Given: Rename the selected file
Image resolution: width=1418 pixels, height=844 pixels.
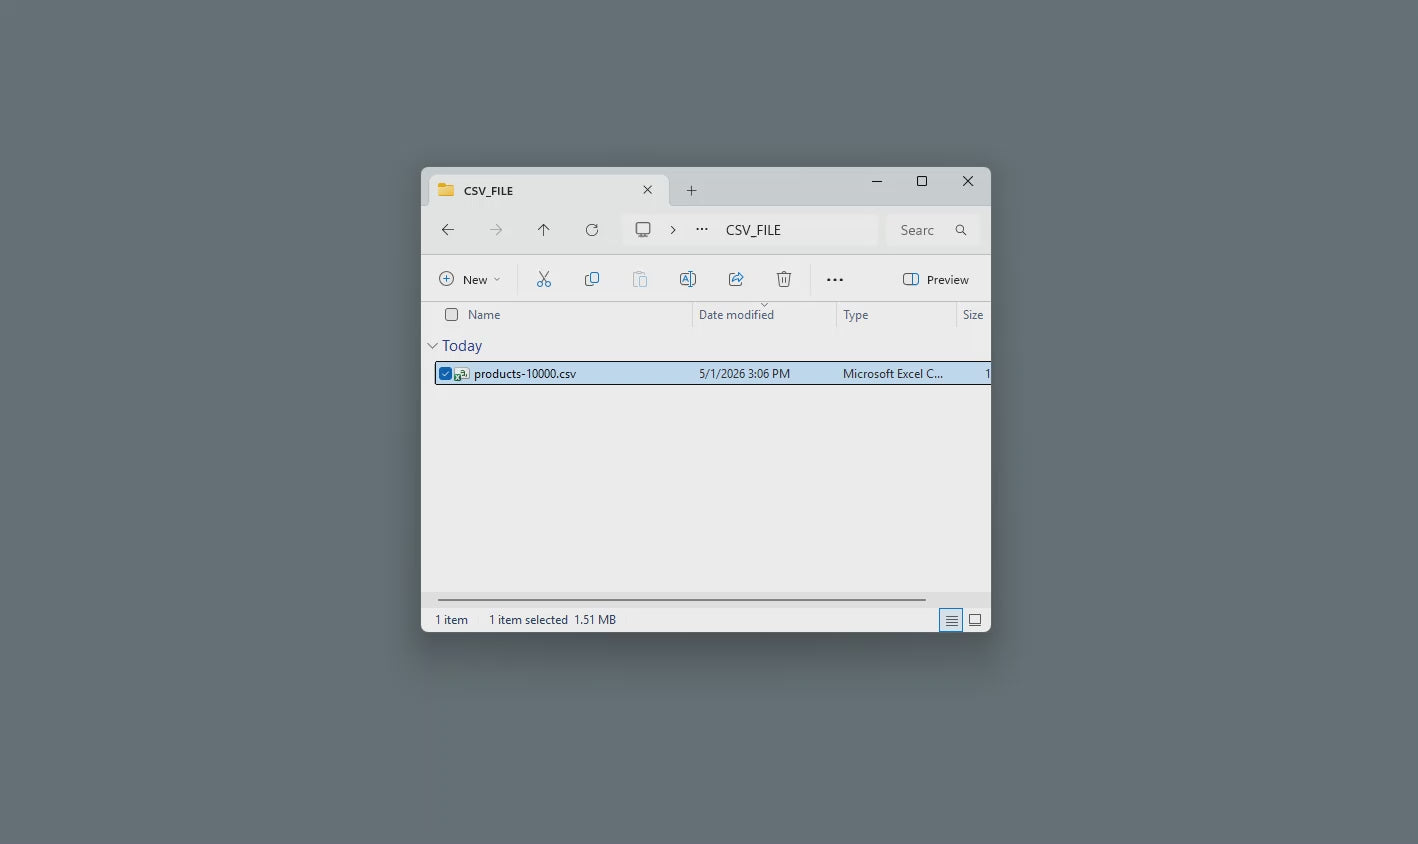Looking at the screenshot, I should [x=688, y=279].
